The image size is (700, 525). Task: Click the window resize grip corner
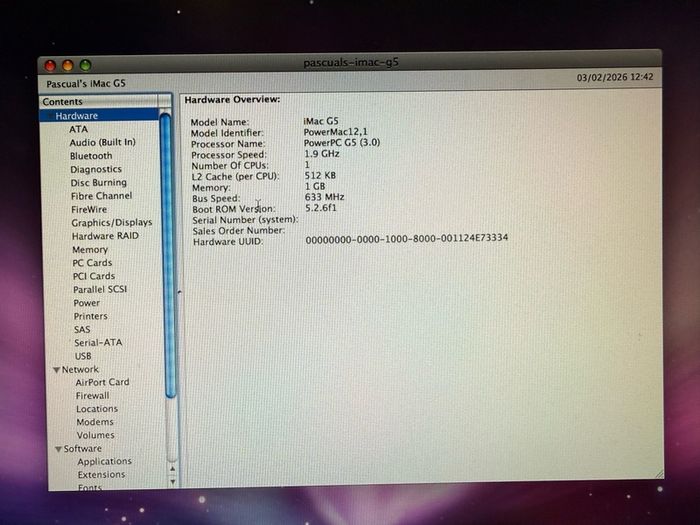[659, 475]
